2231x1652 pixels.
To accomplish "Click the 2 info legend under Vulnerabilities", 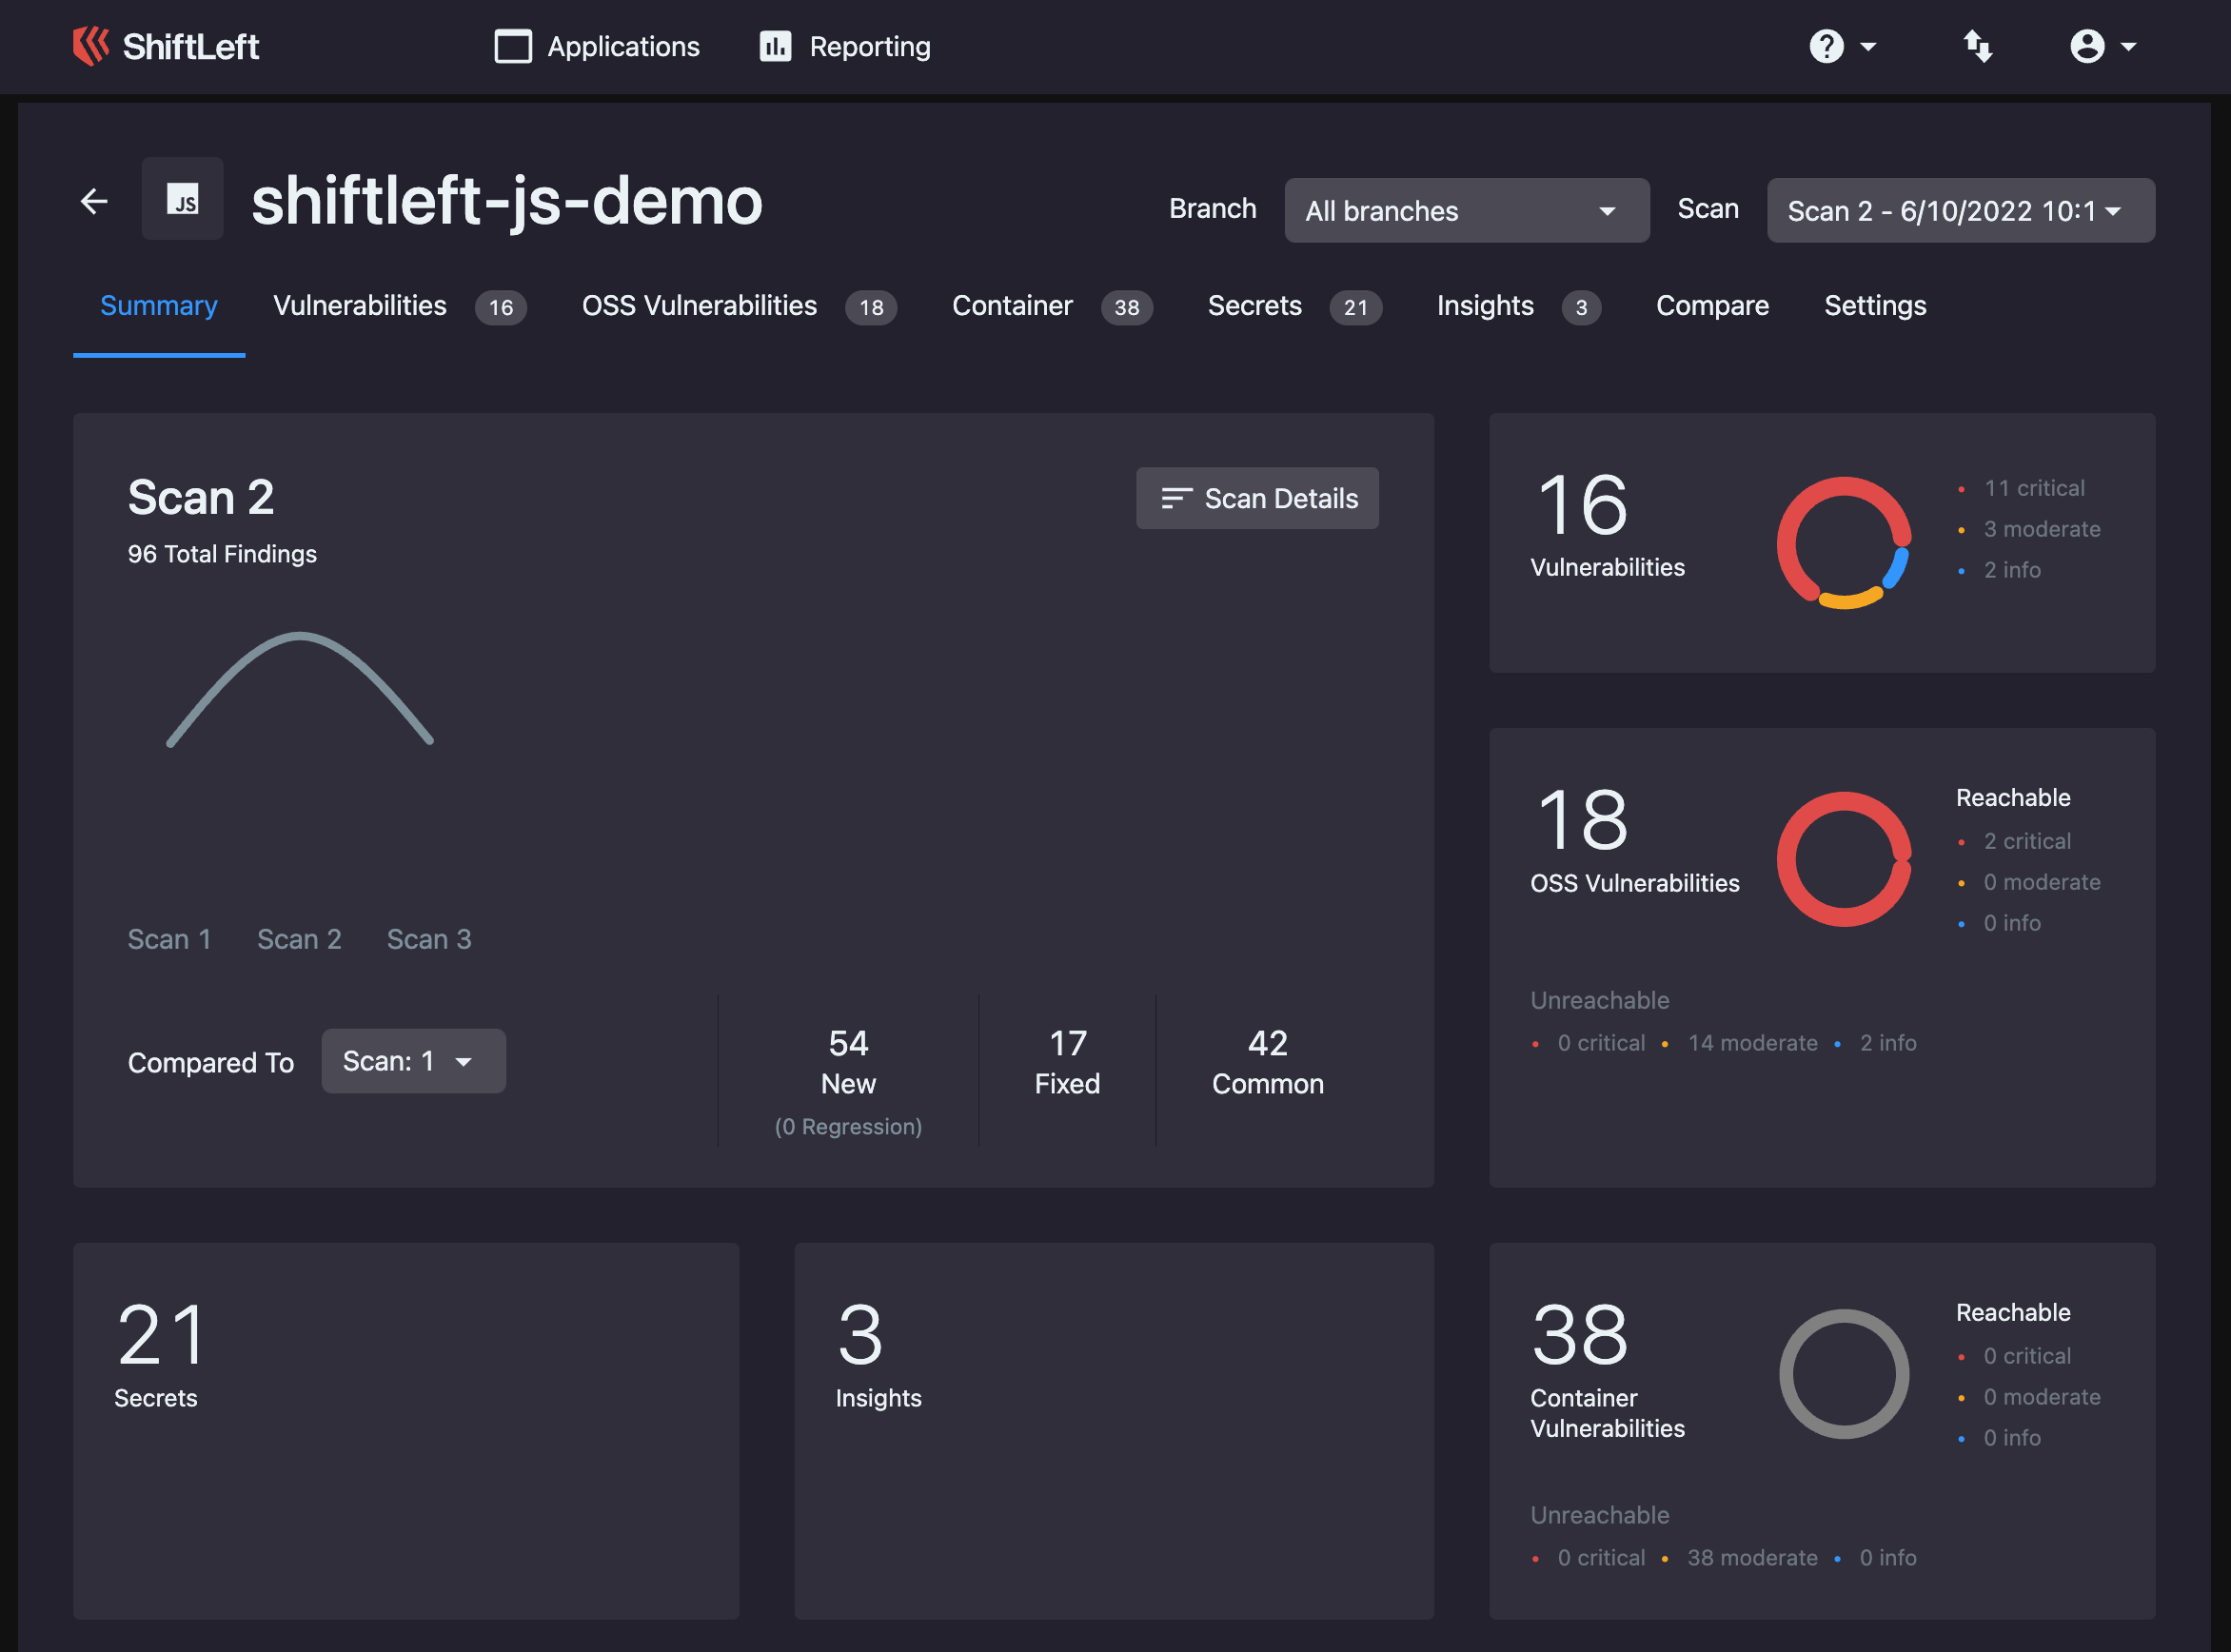I will pyautogui.click(x=2011, y=570).
